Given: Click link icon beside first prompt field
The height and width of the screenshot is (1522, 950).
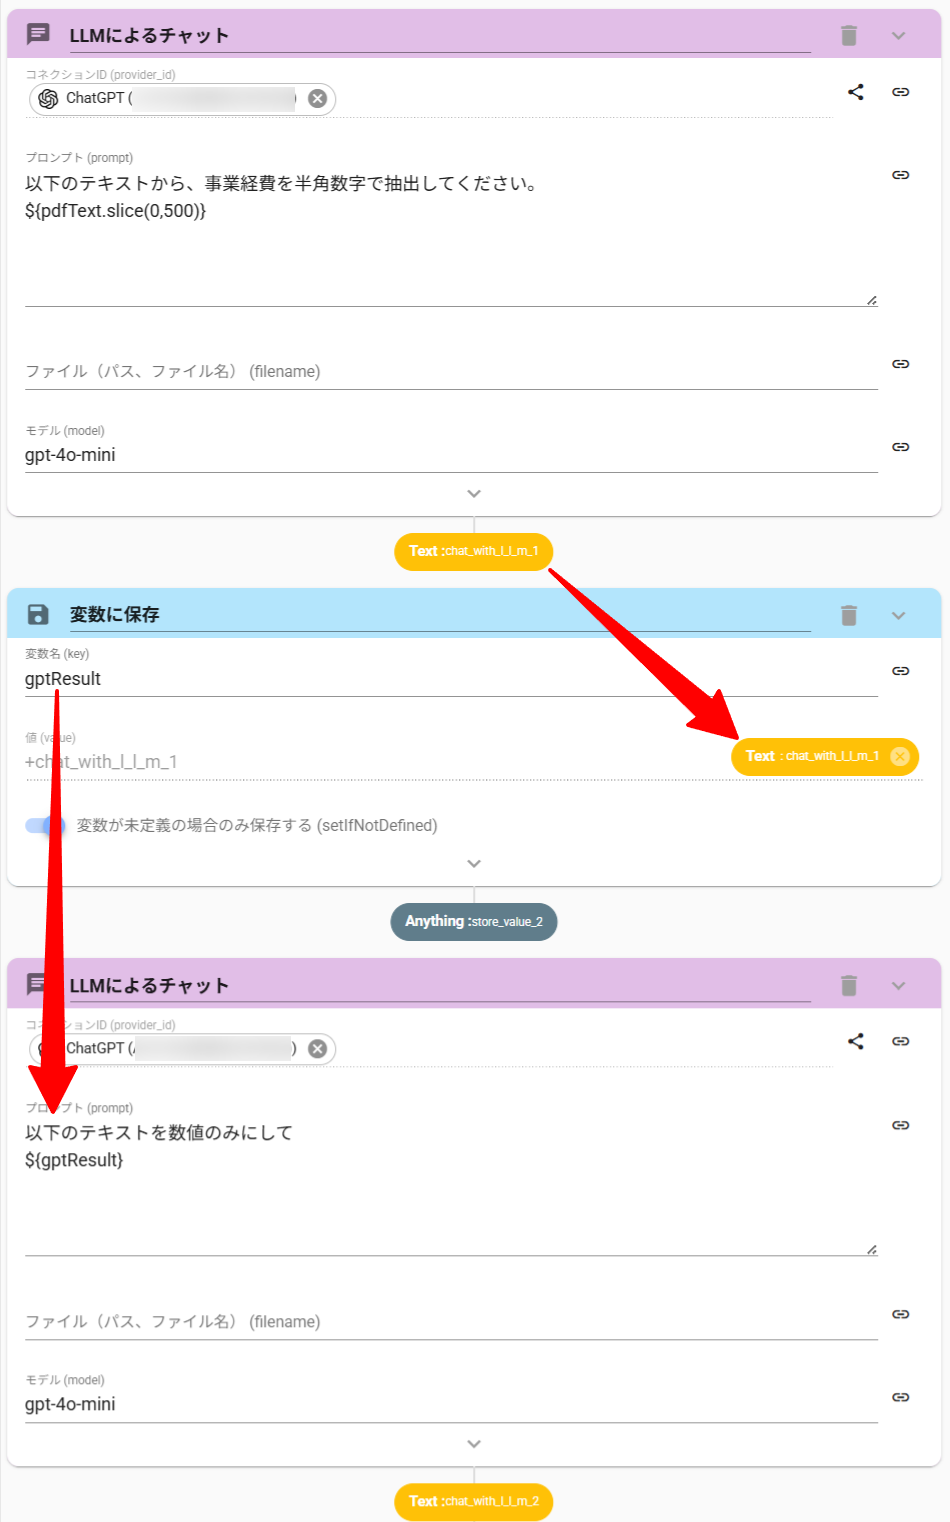Looking at the screenshot, I should point(901,175).
